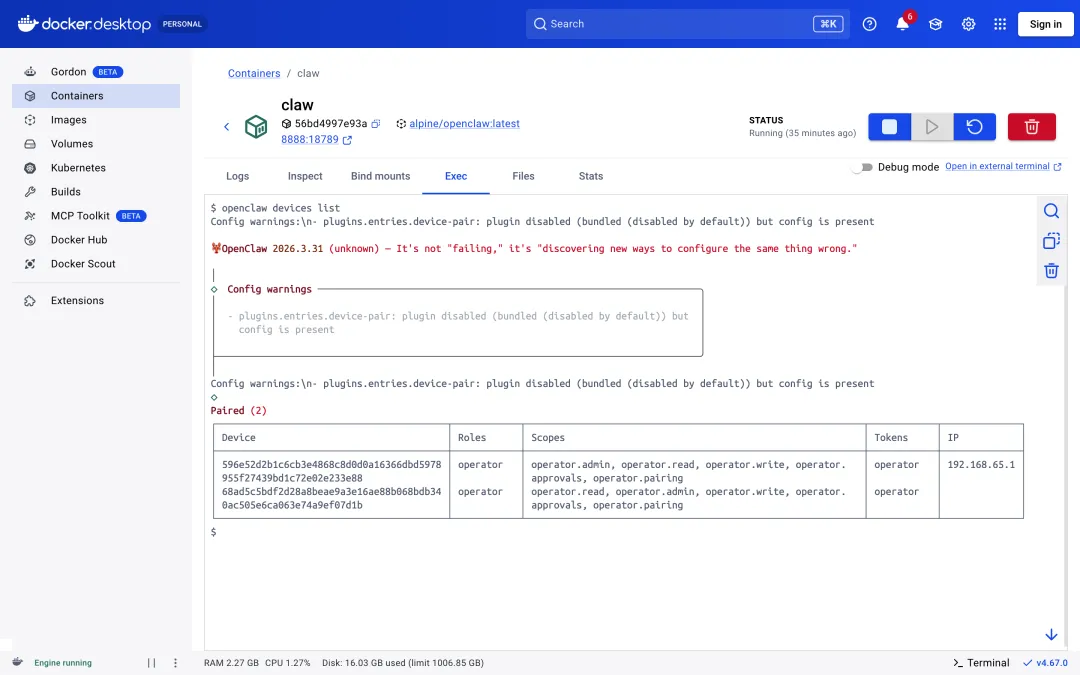The image size is (1080, 675).
Task: Toggle Debug mode switch
Action: [x=862, y=167]
